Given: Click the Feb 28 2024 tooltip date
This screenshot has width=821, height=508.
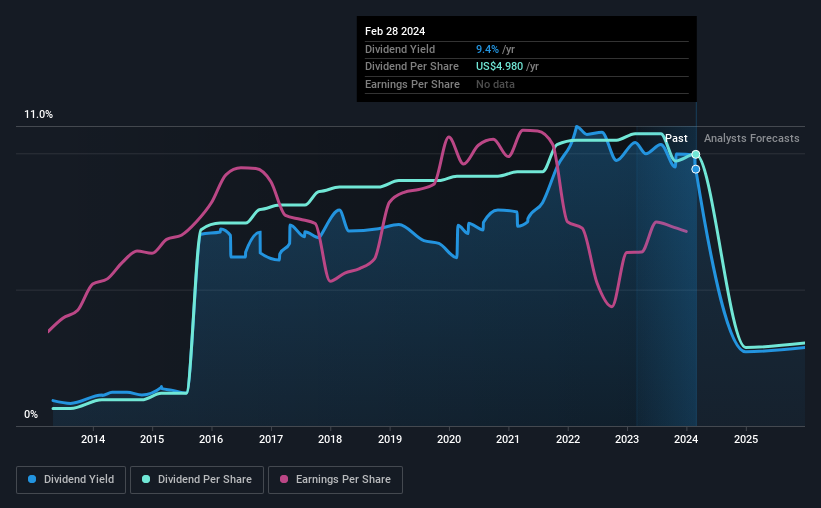Looking at the screenshot, I should point(395,31).
